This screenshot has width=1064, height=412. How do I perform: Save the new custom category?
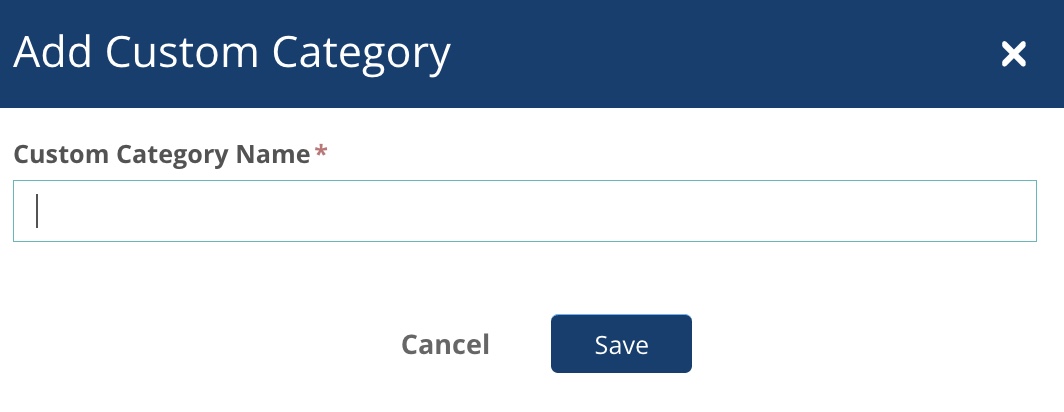coord(621,345)
